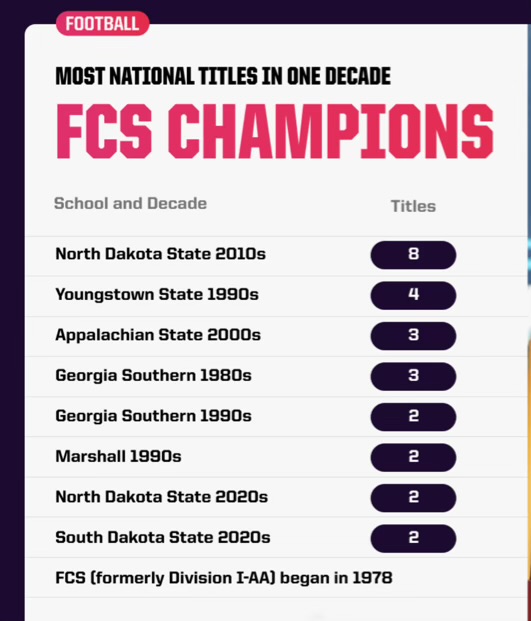Click Georgia Southern 1980s 3 titles badge
This screenshot has width=531, height=621.
pos(413,376)
